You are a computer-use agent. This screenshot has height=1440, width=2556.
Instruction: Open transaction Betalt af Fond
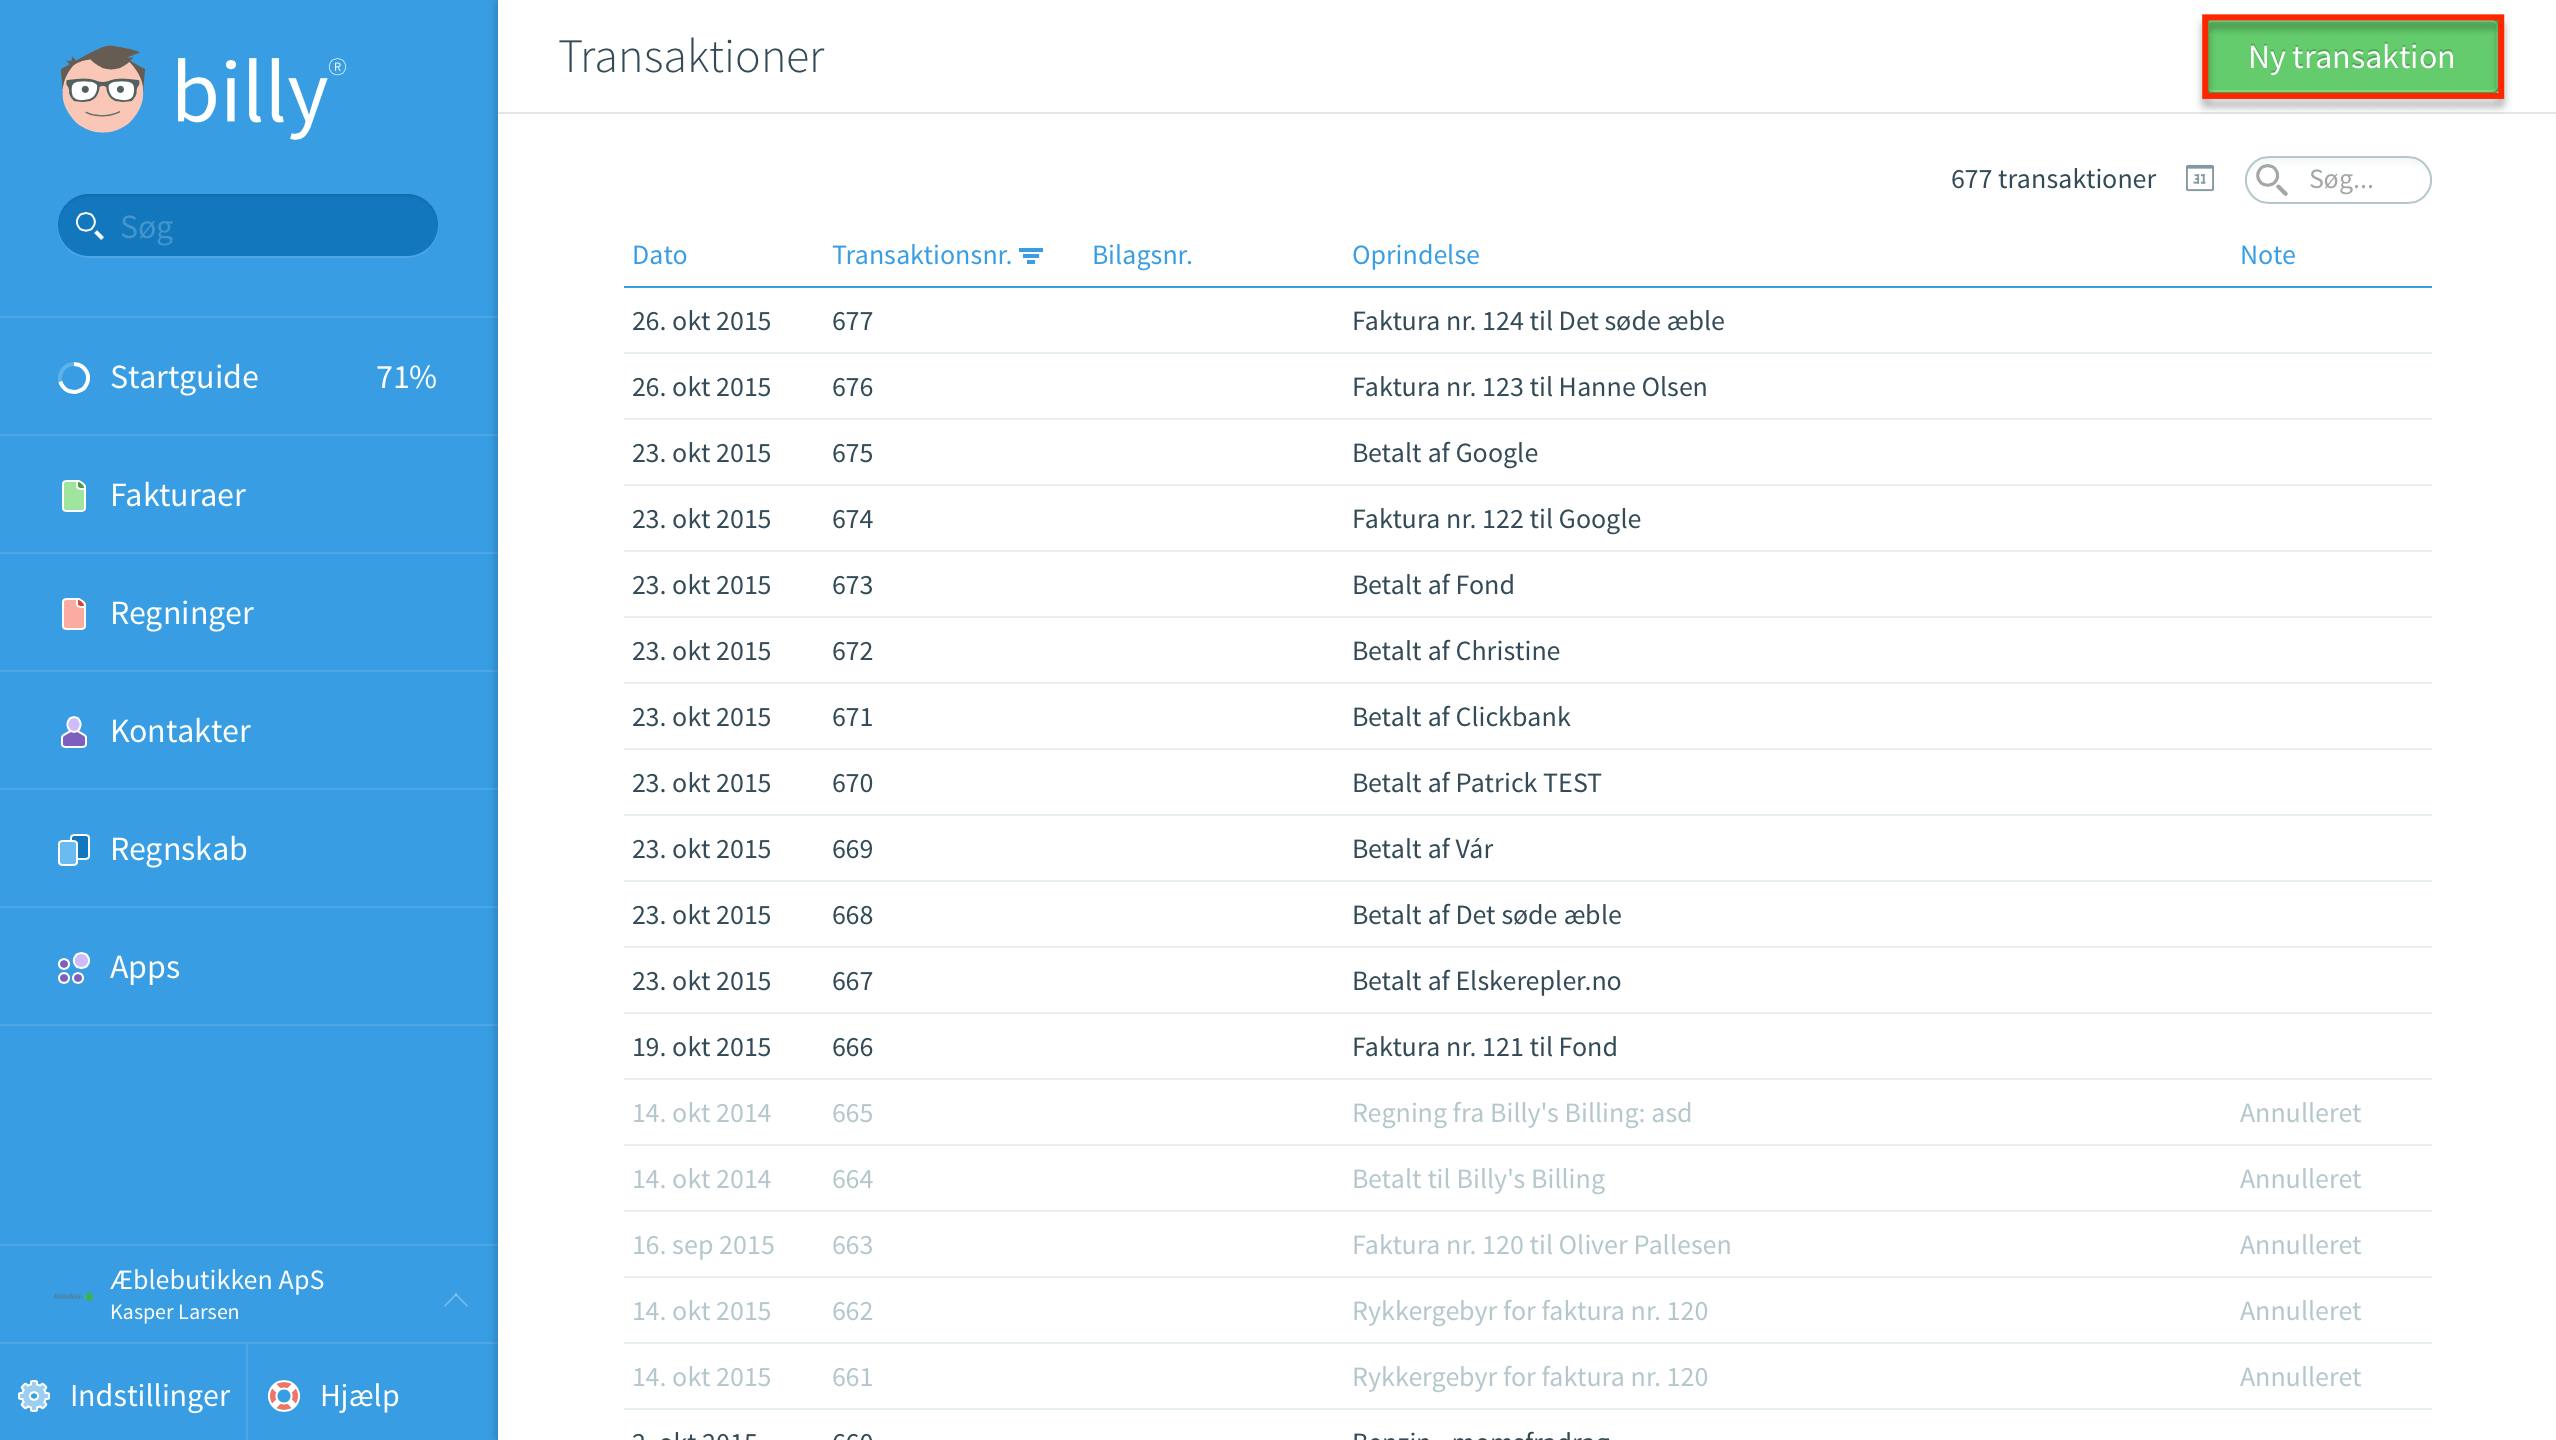point(1528,585)
